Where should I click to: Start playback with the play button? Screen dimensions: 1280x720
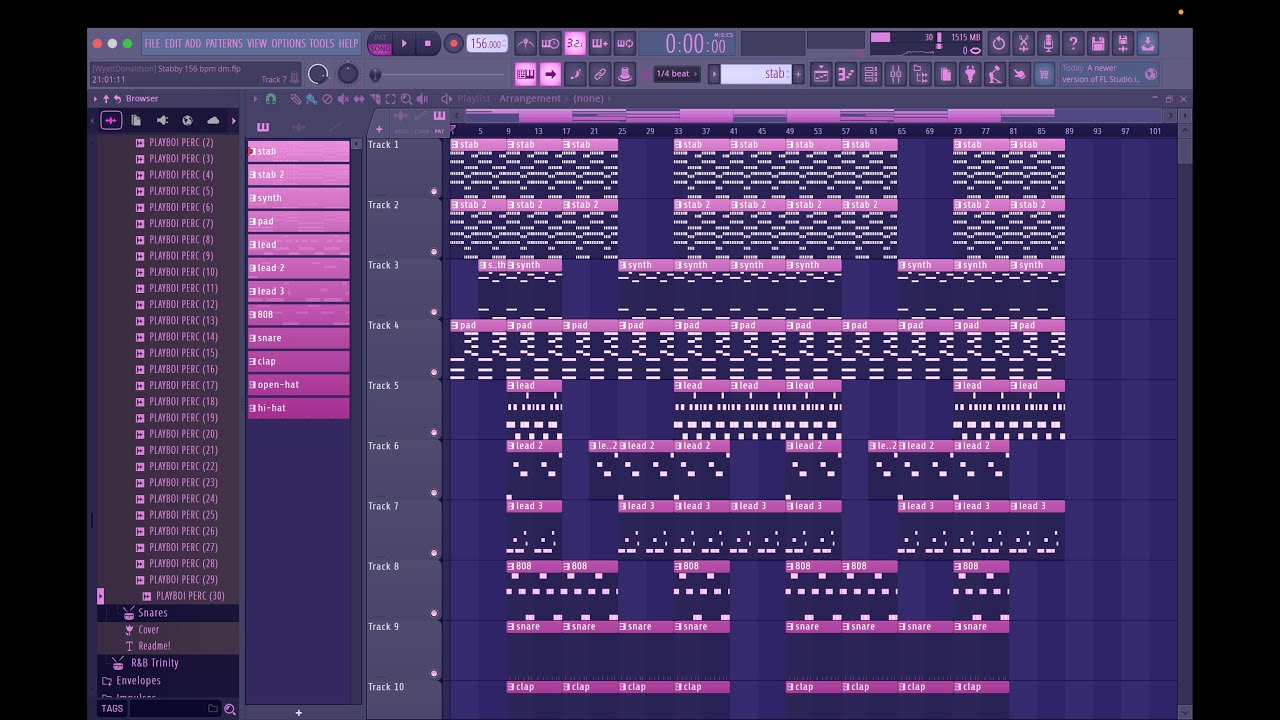[404, 44]
